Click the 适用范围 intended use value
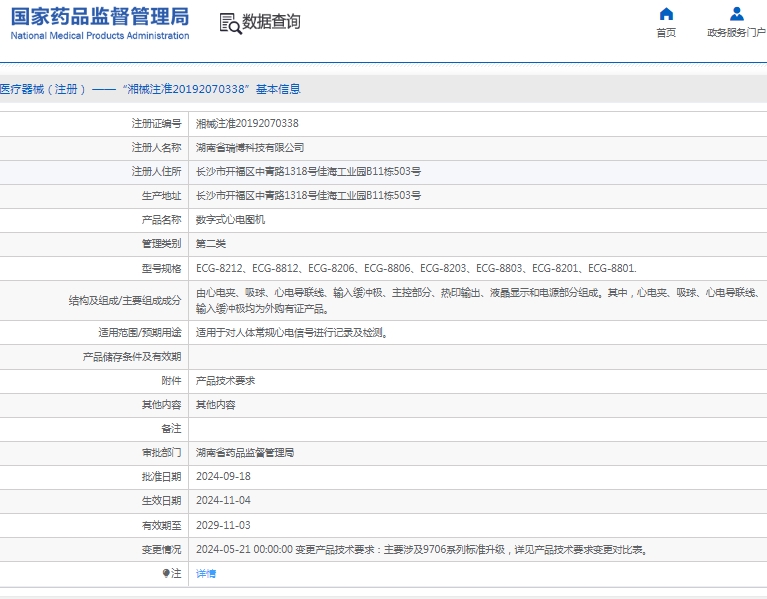 pos(292,333)
